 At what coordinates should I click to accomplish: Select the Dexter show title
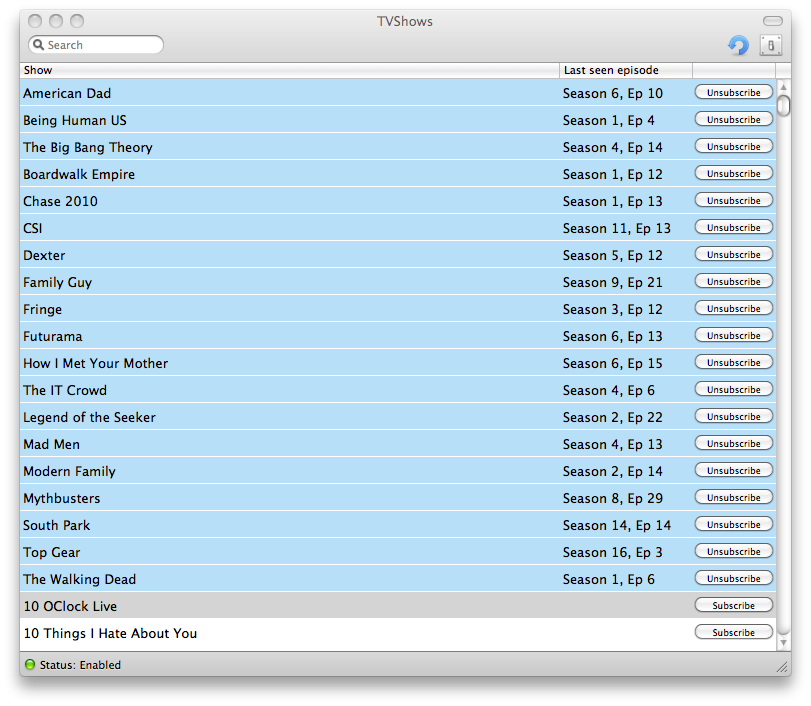[44, 255]
